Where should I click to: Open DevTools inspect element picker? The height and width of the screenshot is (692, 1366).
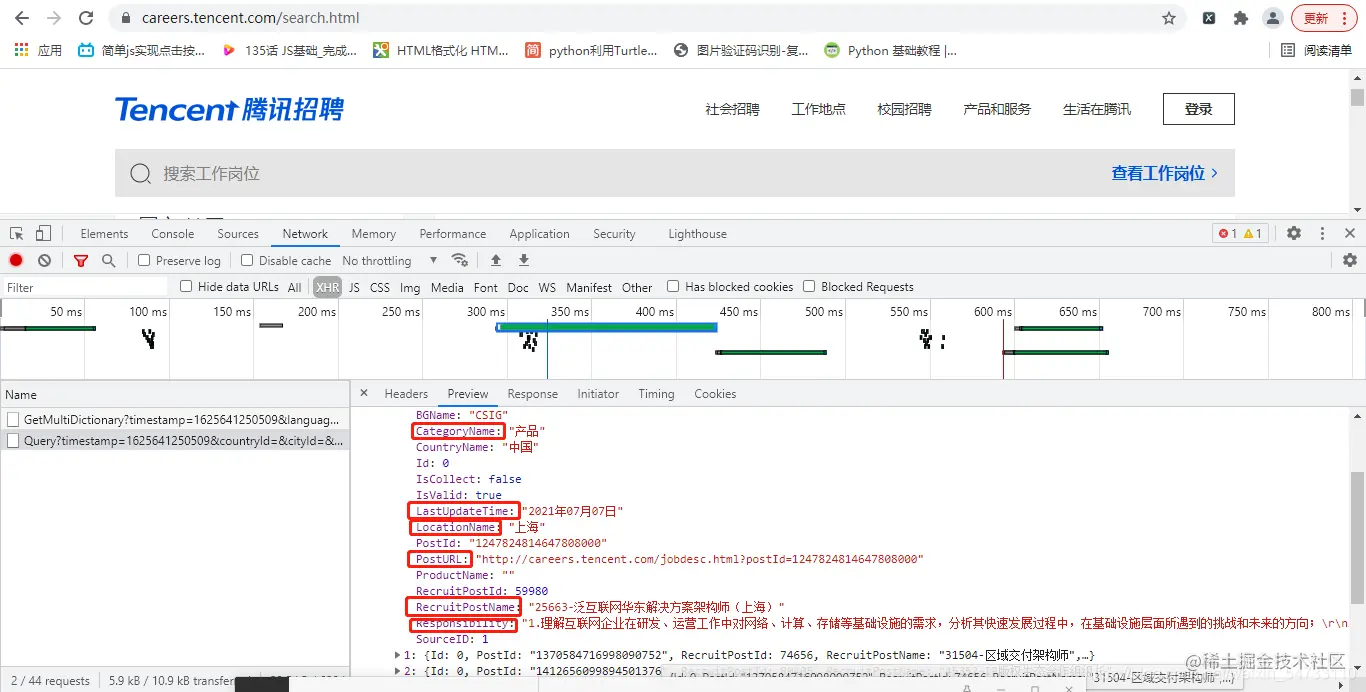[x=17, y=233]
